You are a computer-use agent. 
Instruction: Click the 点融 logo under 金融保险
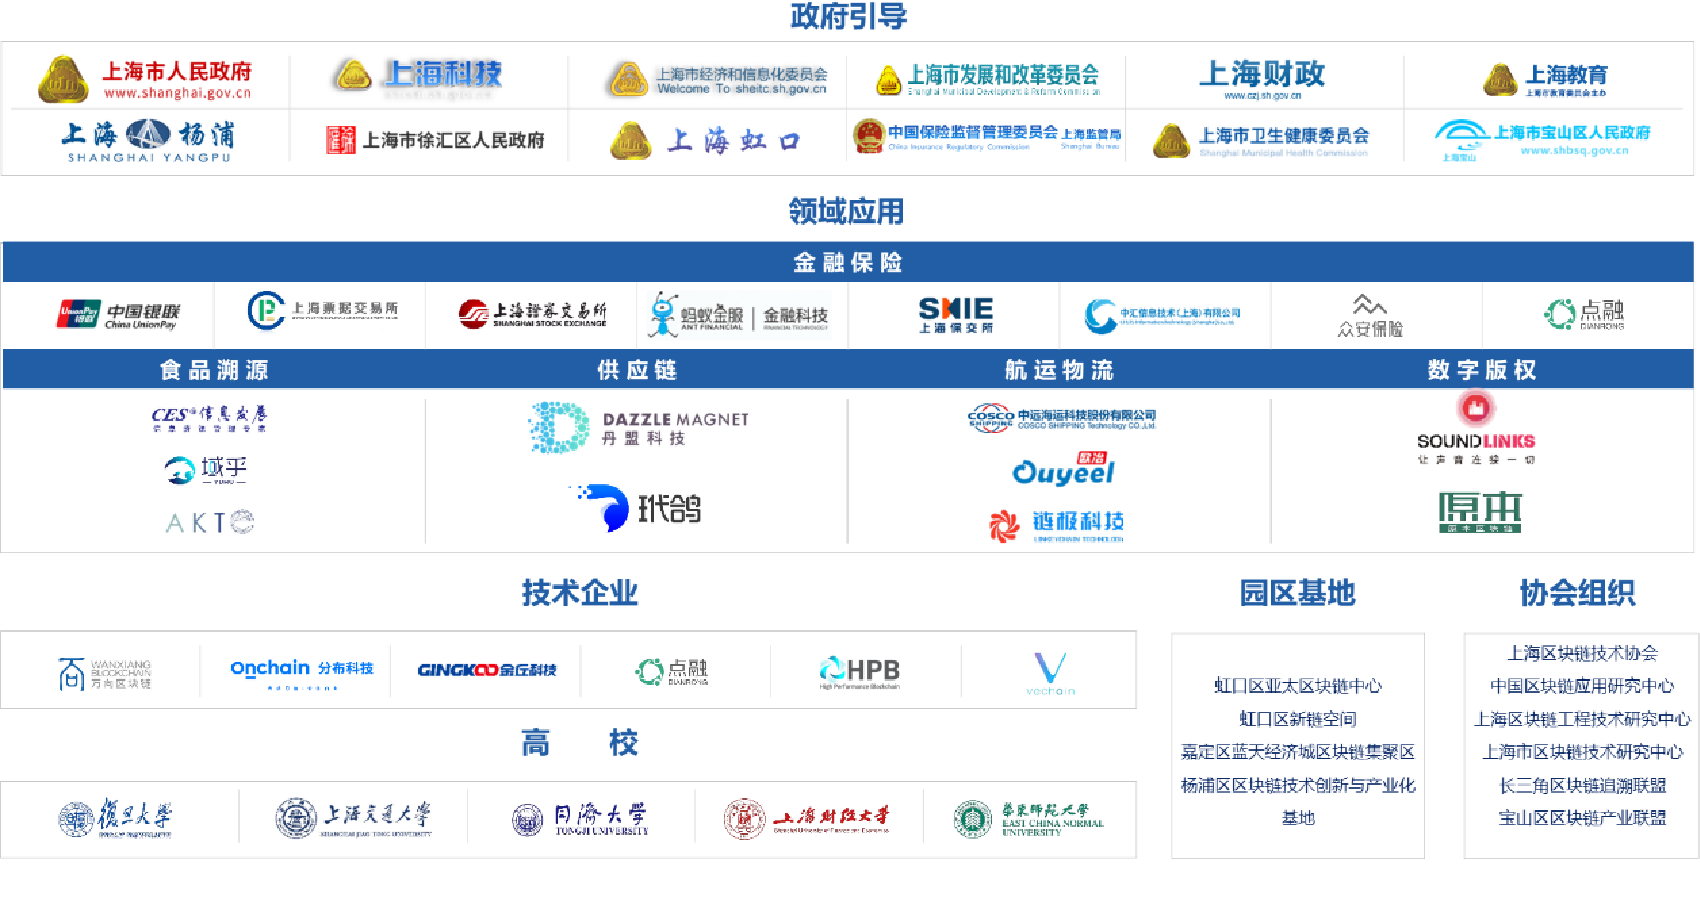(x=1584, y=314)
